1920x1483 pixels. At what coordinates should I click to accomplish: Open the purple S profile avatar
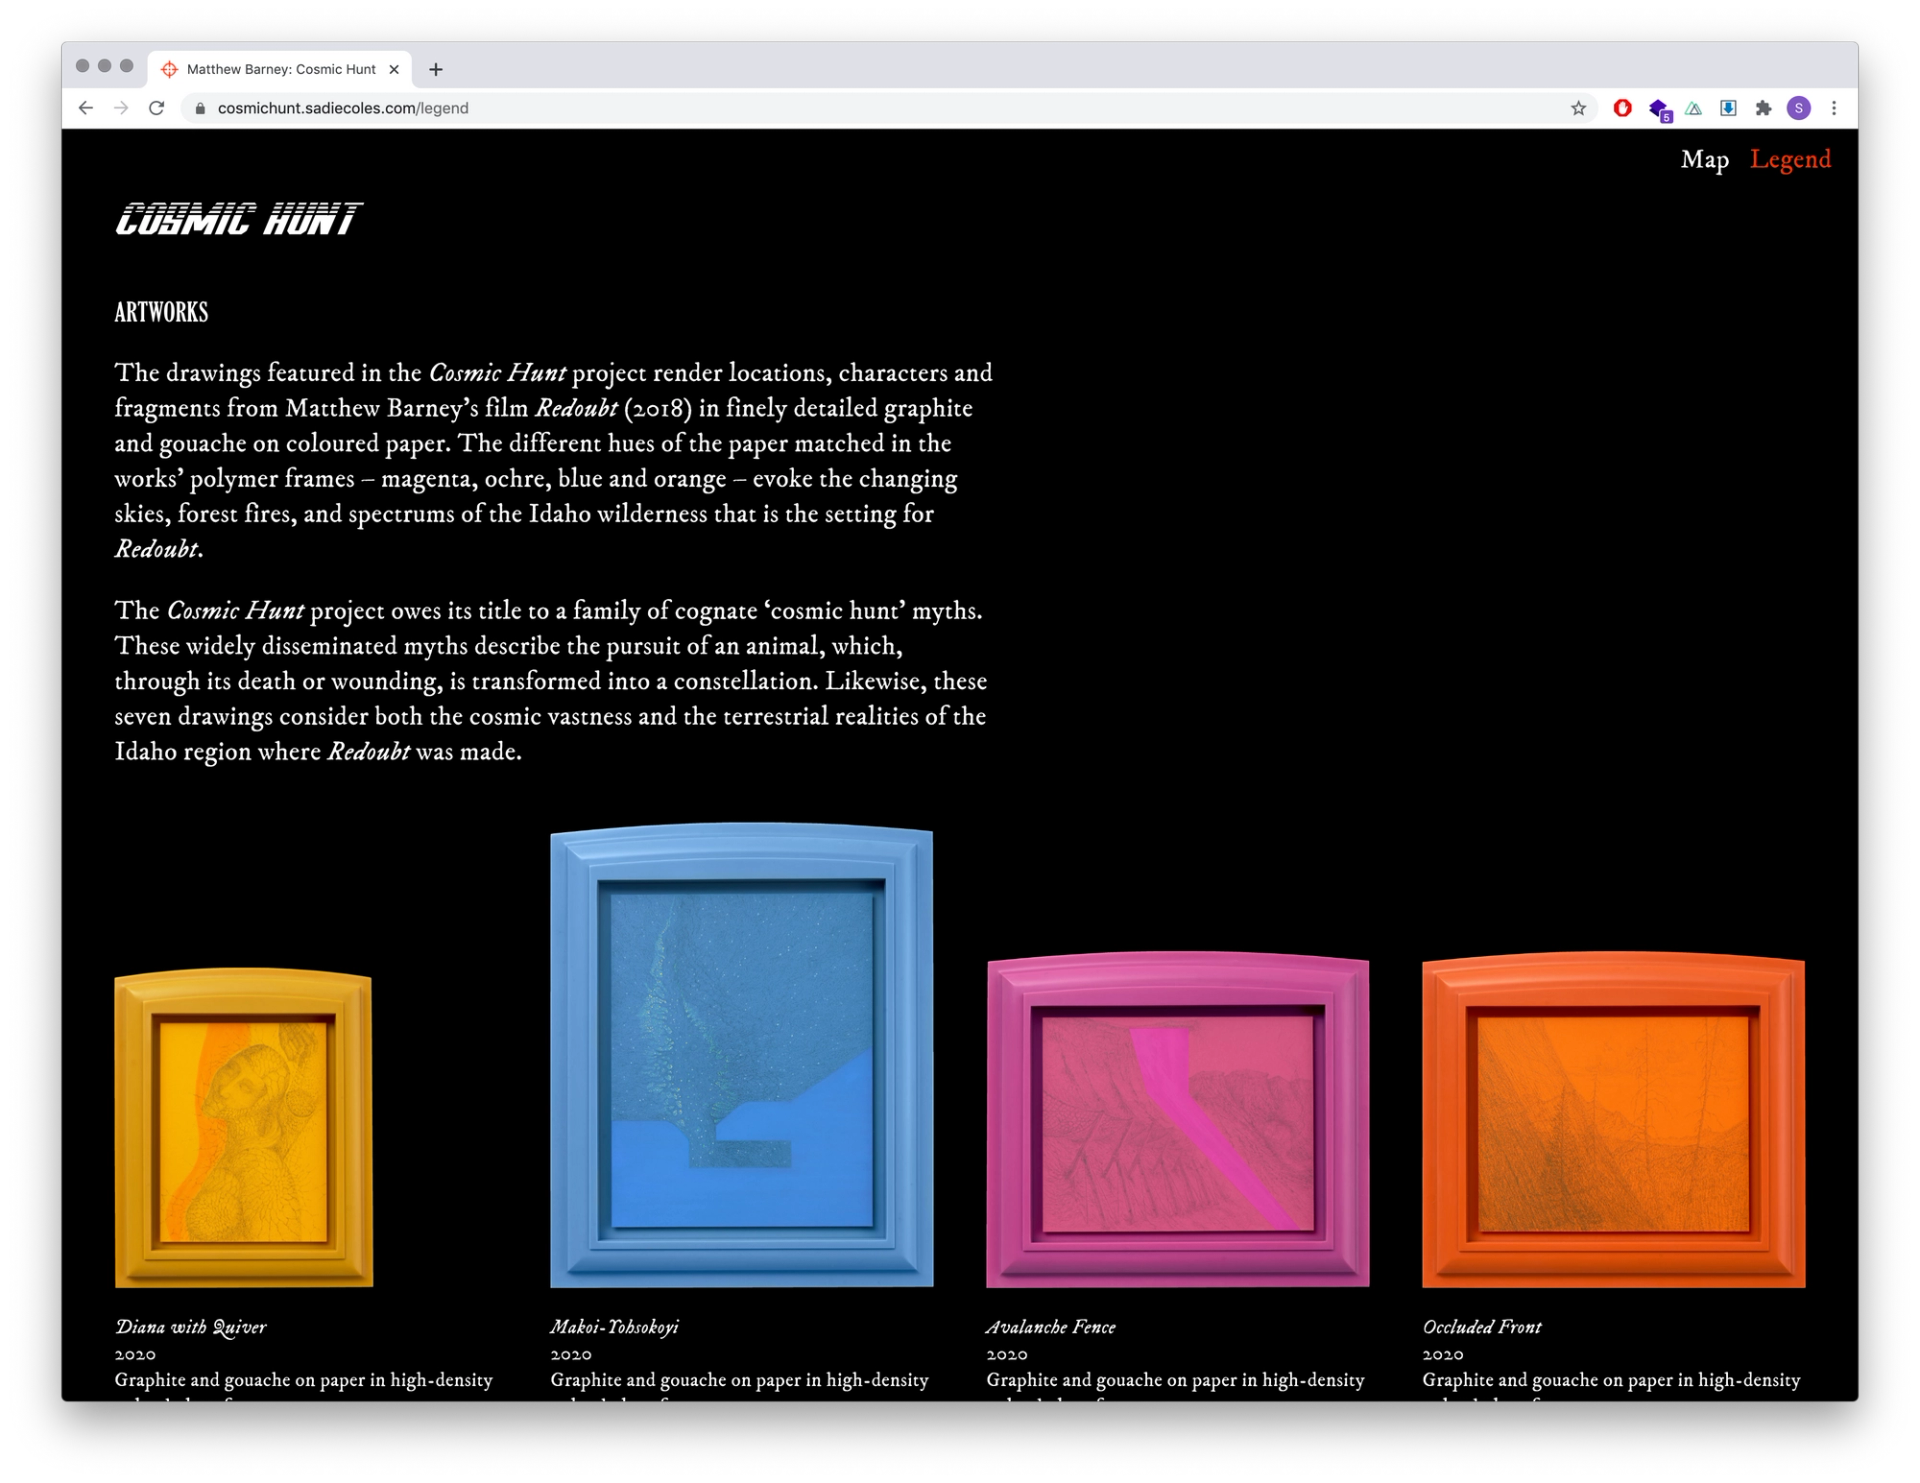tap(1798, 108)
